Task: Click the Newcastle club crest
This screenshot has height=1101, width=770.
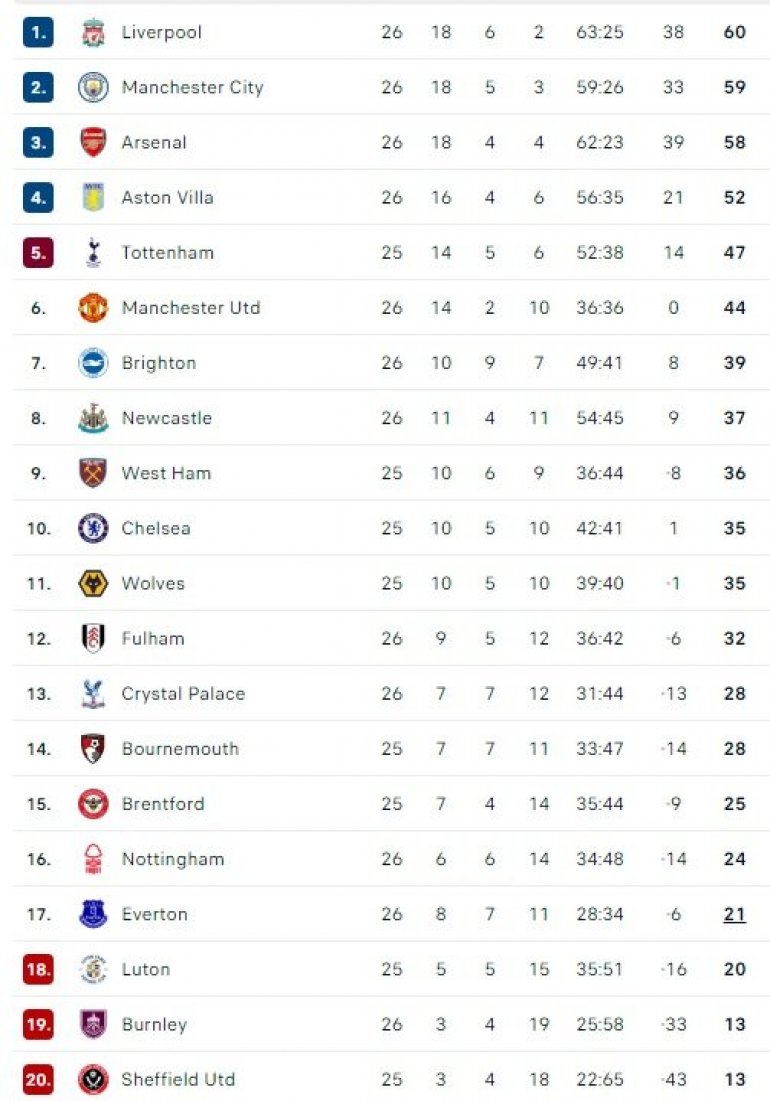Action: pyautogui.click(x=93, y=418)
